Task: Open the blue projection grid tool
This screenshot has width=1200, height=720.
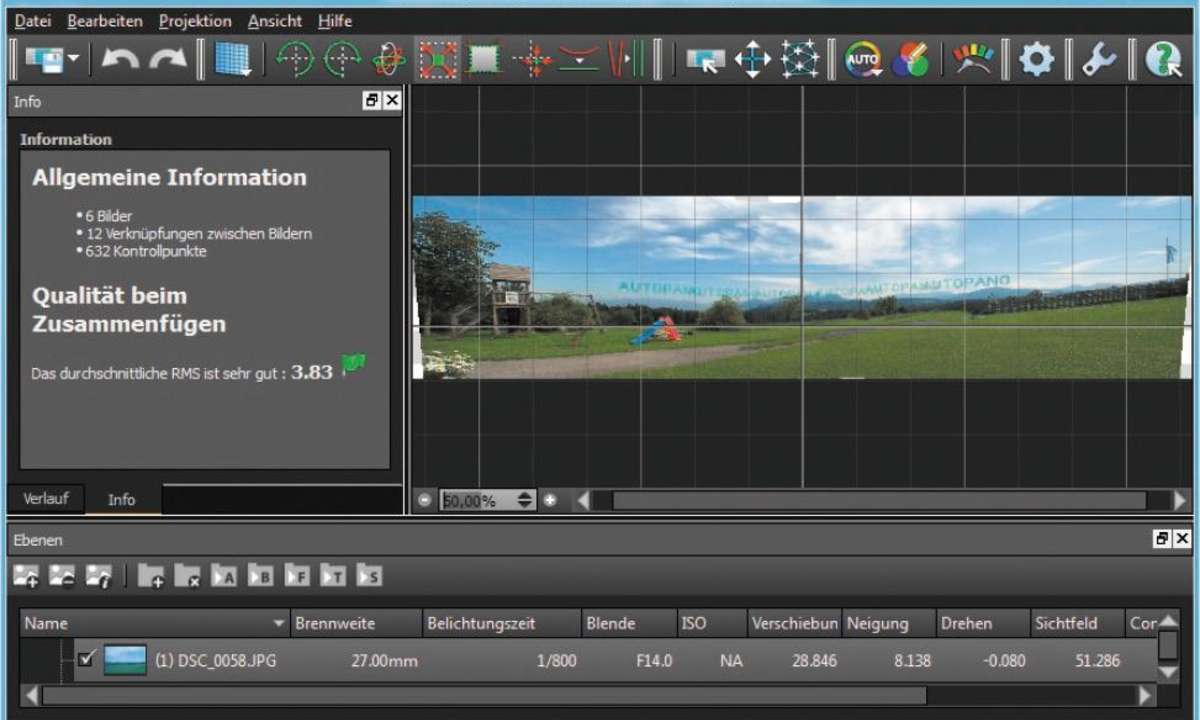Action: click(x=232, y=61)
